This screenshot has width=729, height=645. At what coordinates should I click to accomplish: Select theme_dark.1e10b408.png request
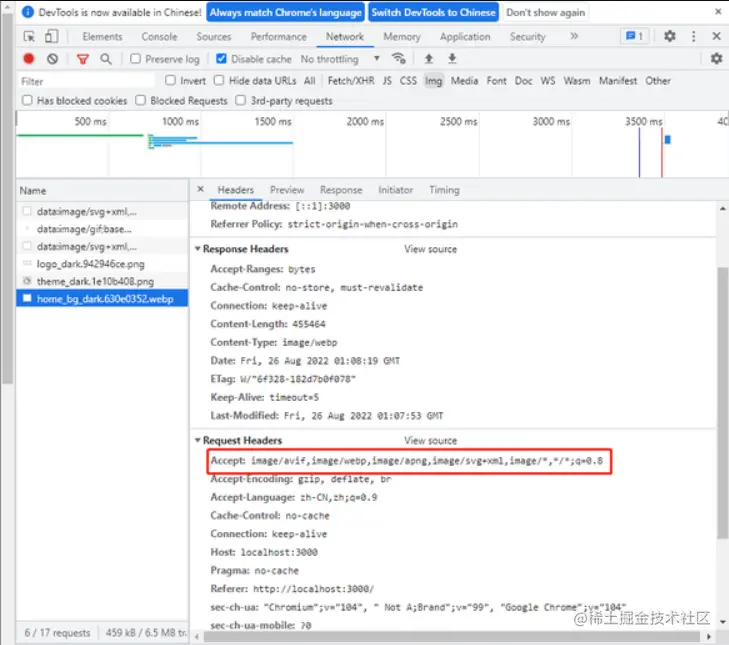(102, 281)
